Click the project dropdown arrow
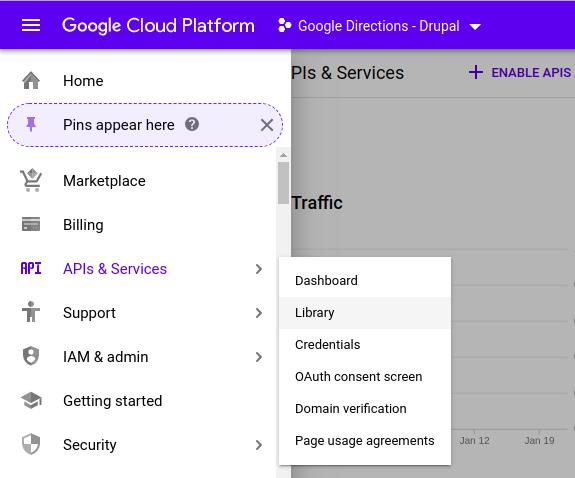The height and width of the screenshot is (478, 575). [x=475, y=27]
